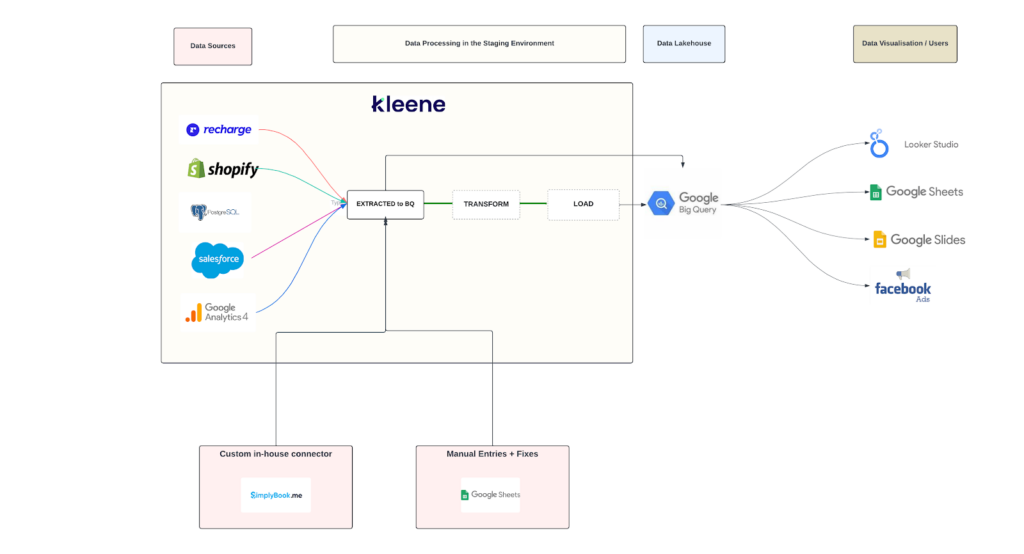This screenshot has width=1024, height=554.
Task: Click the Recharge logo
Action: 219,130
